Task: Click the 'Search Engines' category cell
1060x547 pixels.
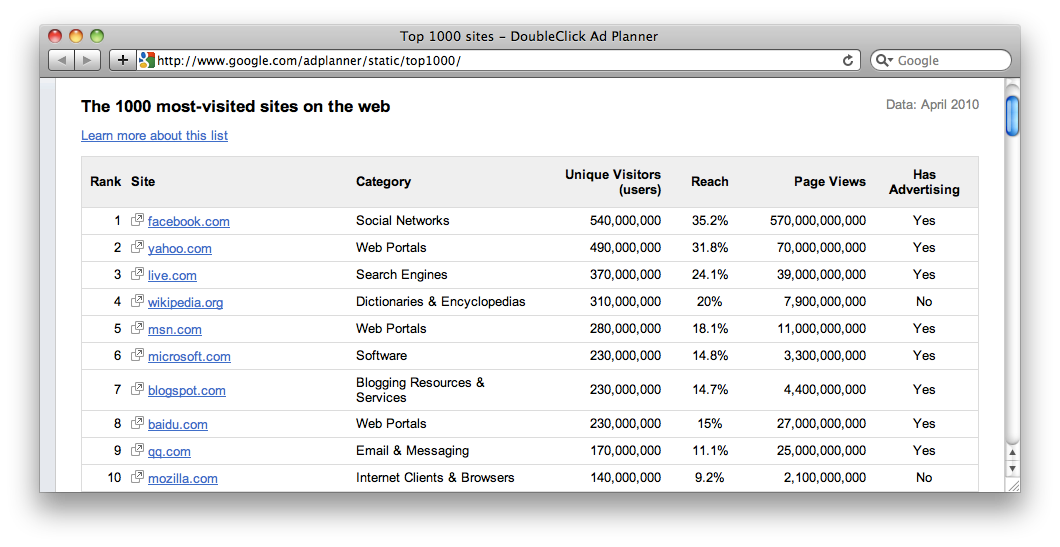Action: (x=402, y=275)
